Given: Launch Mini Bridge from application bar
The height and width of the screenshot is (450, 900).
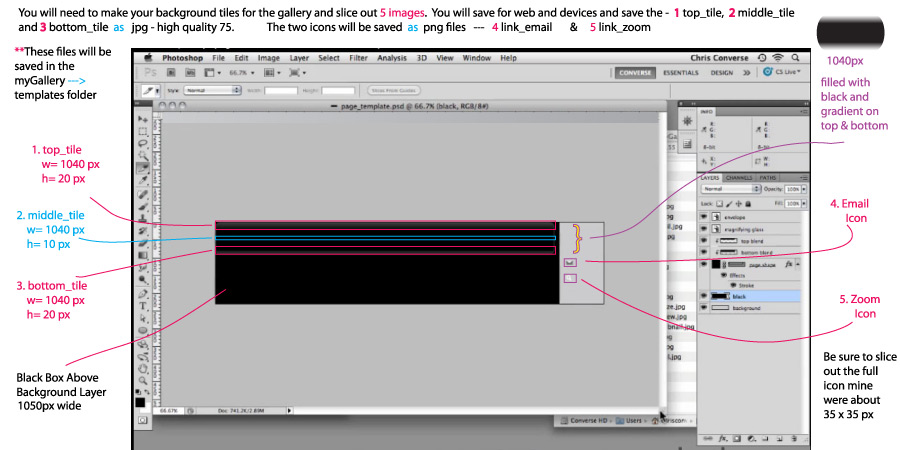Looking at the screenshot, I should click(x=189, y=73).
